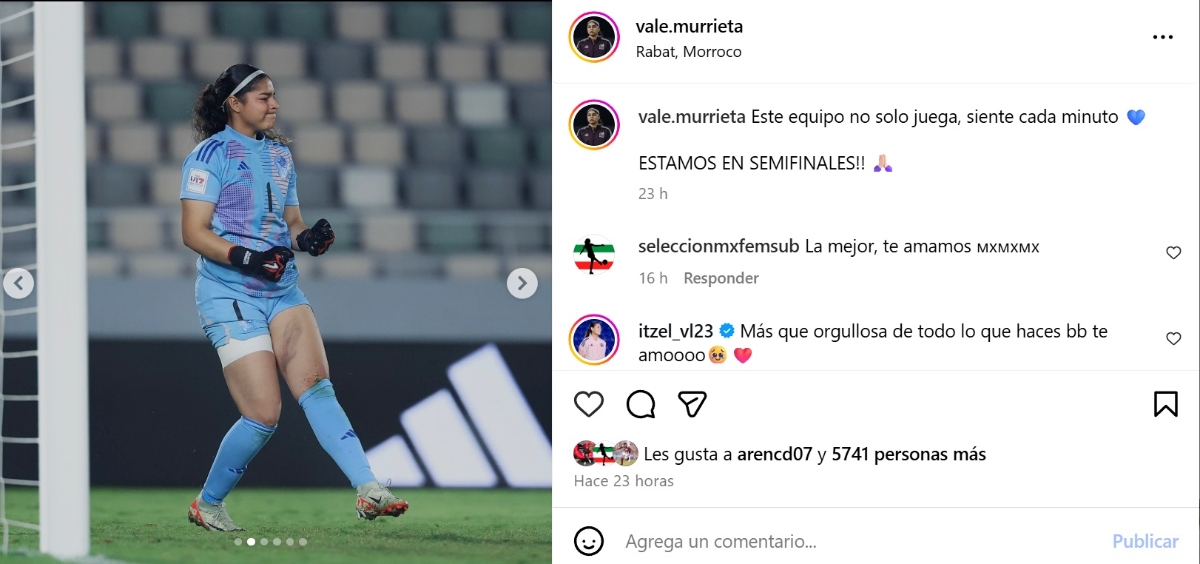The image size is (1200, 564).
Task: Open more options three-dot menu
Action: click(x=1162, y=37)
